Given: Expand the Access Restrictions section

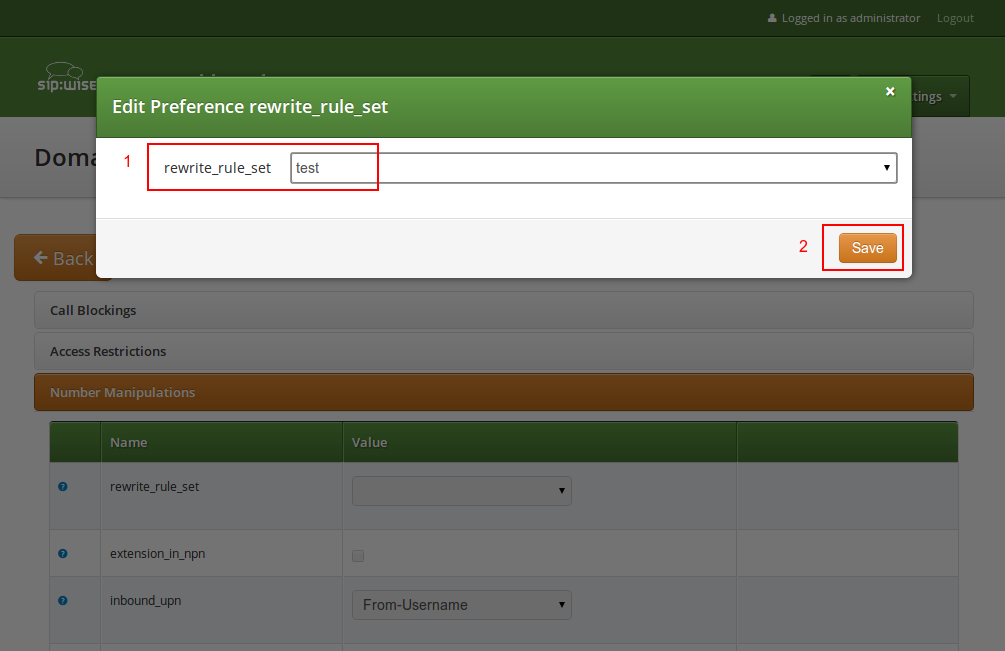Looking at the screenshot, I should [503, 351].
